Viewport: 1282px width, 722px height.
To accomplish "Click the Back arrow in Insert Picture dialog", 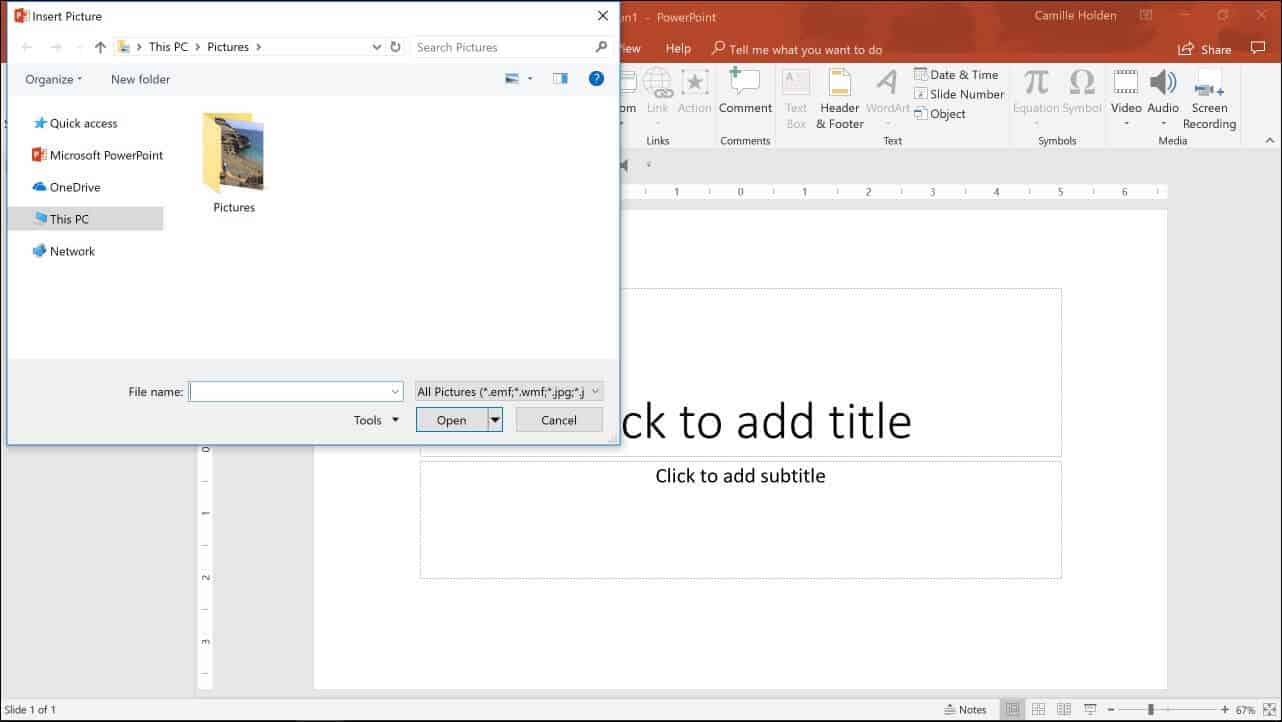I will tap(27, 47).
